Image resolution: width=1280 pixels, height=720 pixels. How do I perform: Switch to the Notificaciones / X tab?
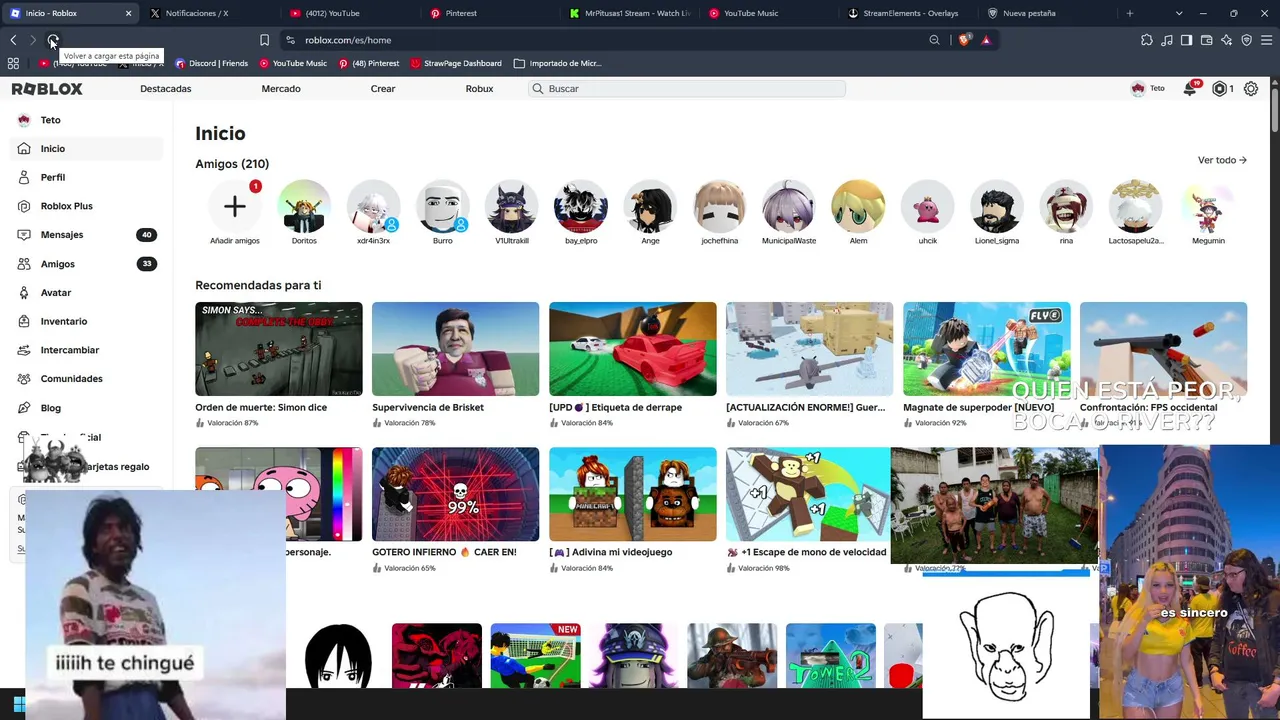[x=209, y=13]
